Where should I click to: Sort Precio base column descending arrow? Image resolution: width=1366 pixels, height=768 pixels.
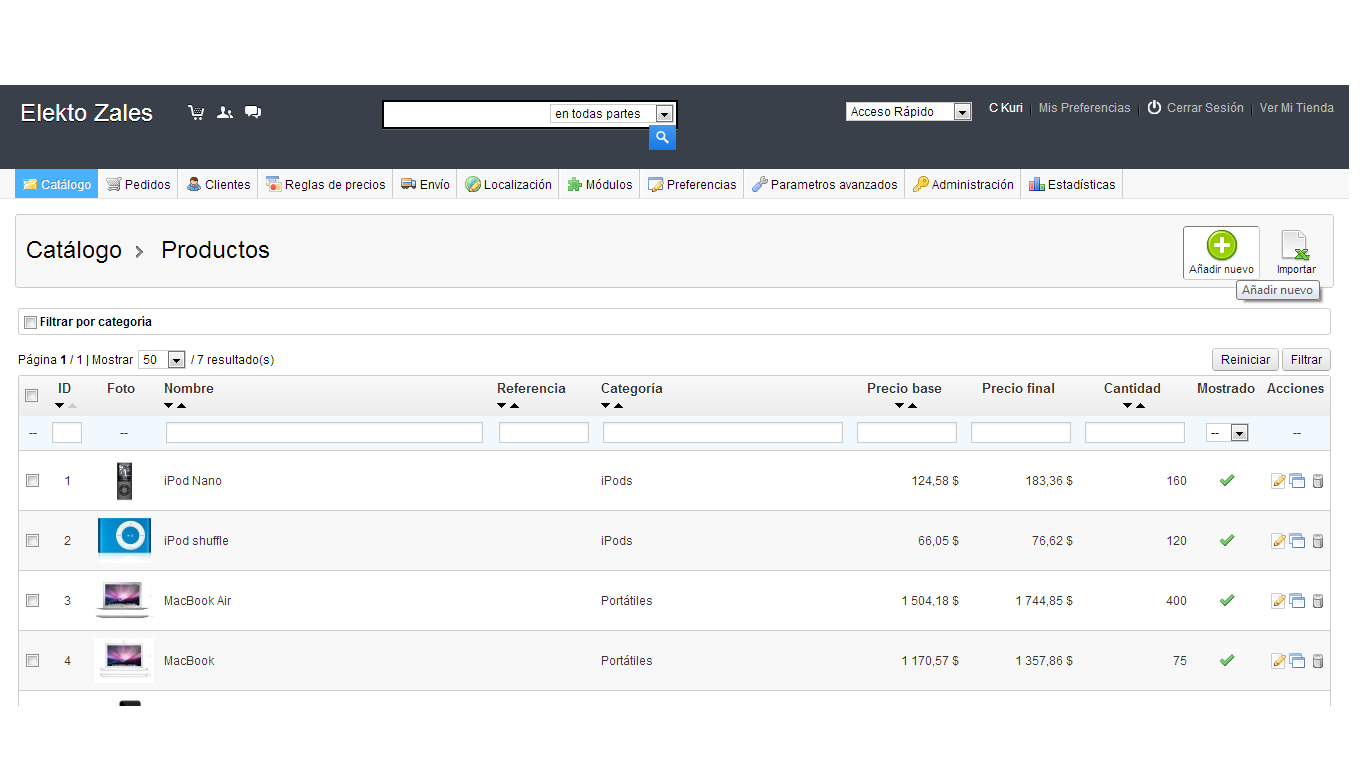(x=900, y=405)
